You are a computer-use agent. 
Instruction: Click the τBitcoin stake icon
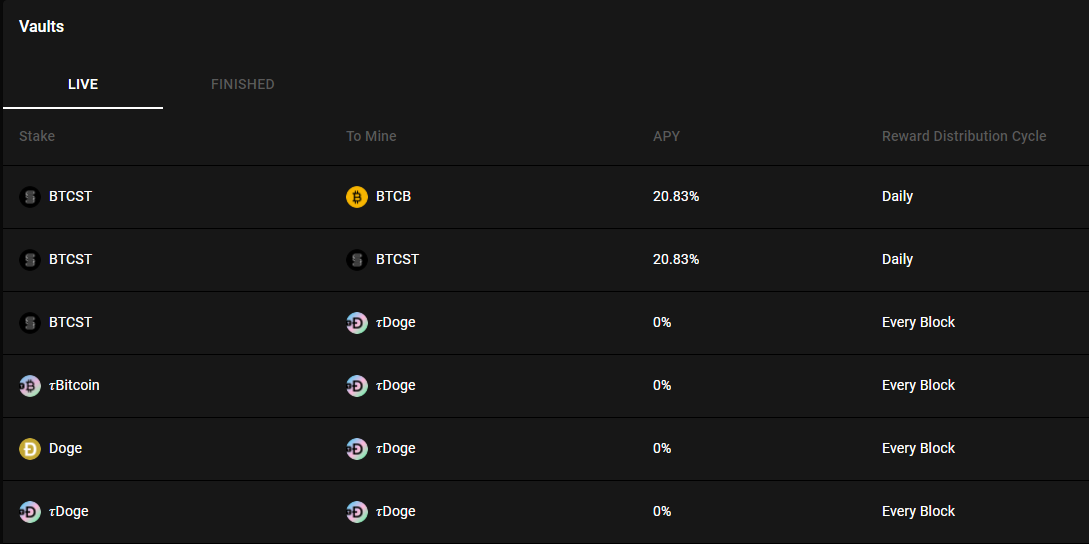pyautogui.click(x=30, y=386)
